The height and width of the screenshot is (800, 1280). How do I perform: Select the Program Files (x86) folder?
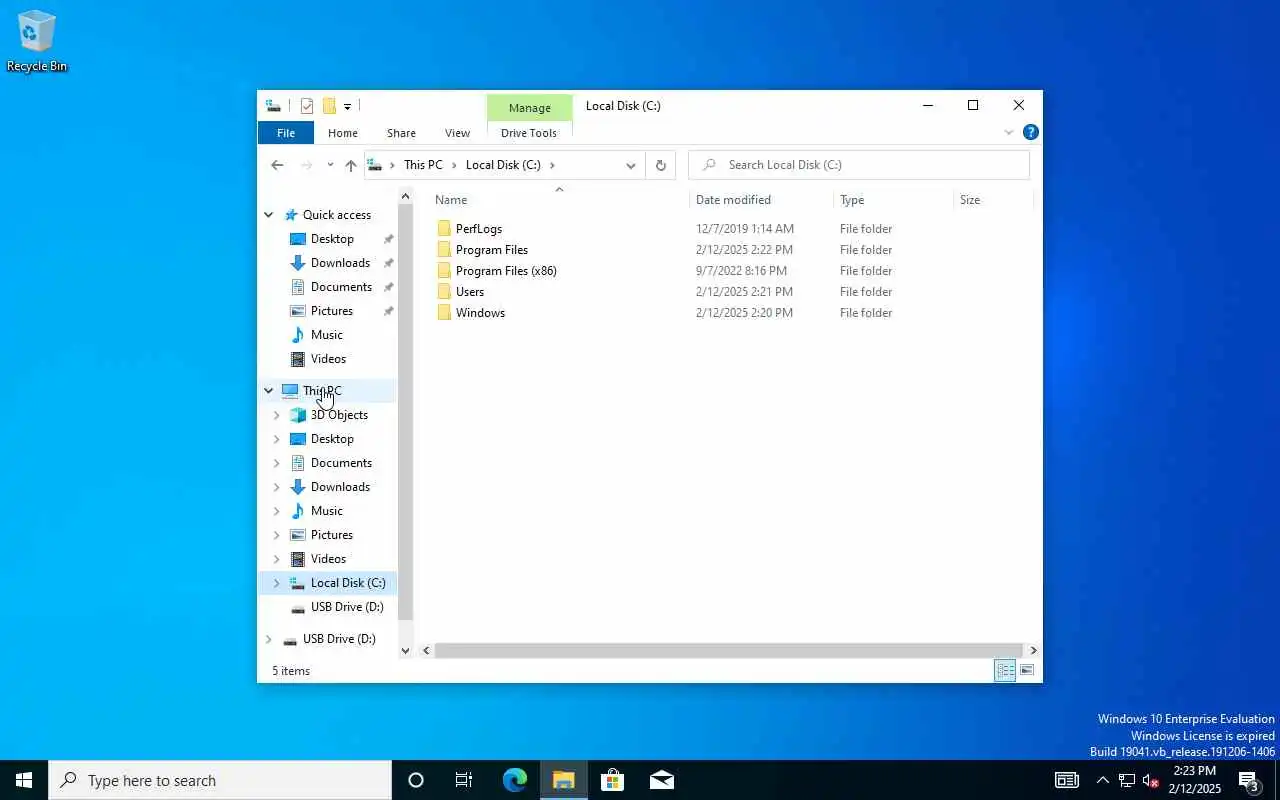506,271
